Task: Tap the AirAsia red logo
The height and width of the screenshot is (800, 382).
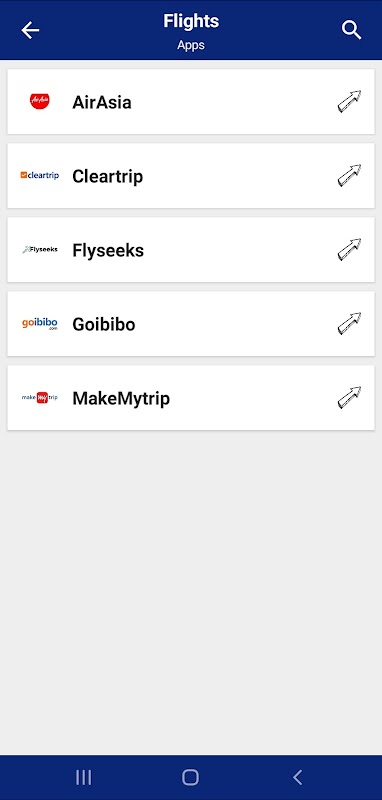Action: [x=40, y=102]
